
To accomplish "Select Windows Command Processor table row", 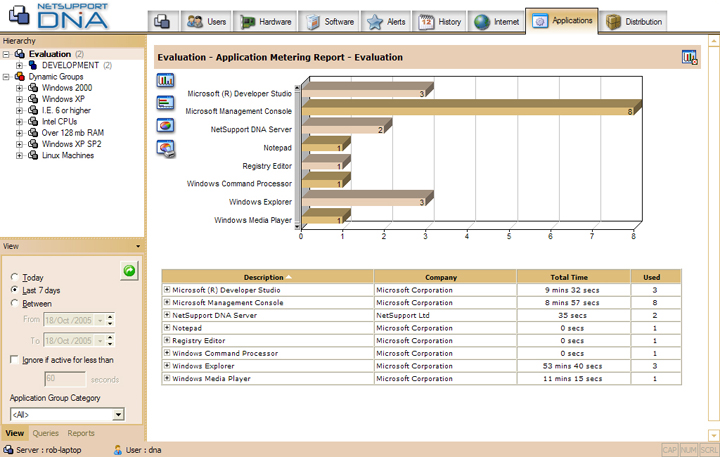I will click(421, 353).
